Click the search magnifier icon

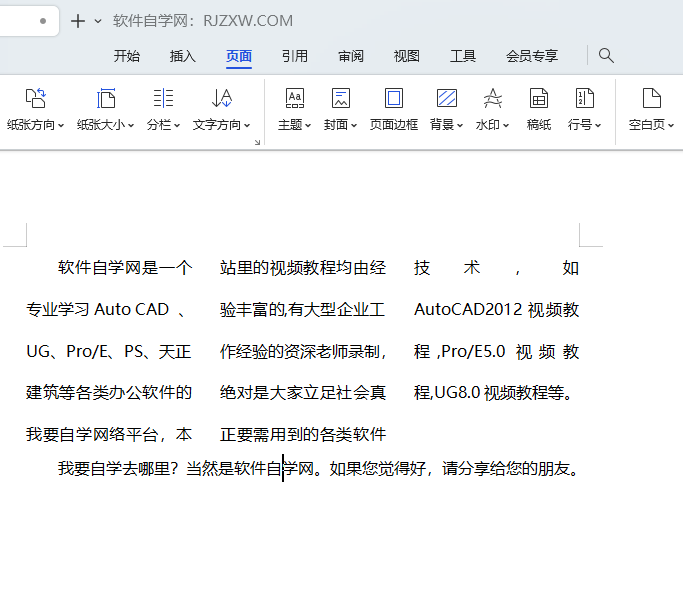tap(606, 56)
